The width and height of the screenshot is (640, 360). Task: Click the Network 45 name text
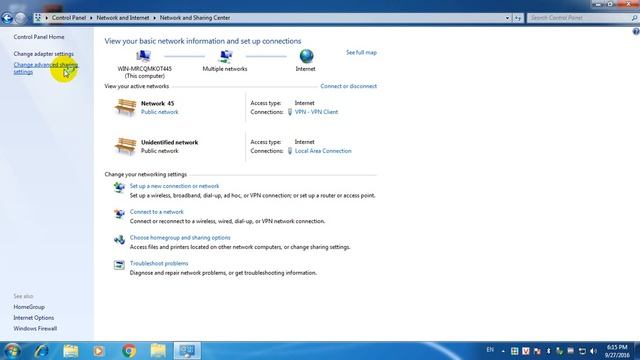click(x=158, y=103)
